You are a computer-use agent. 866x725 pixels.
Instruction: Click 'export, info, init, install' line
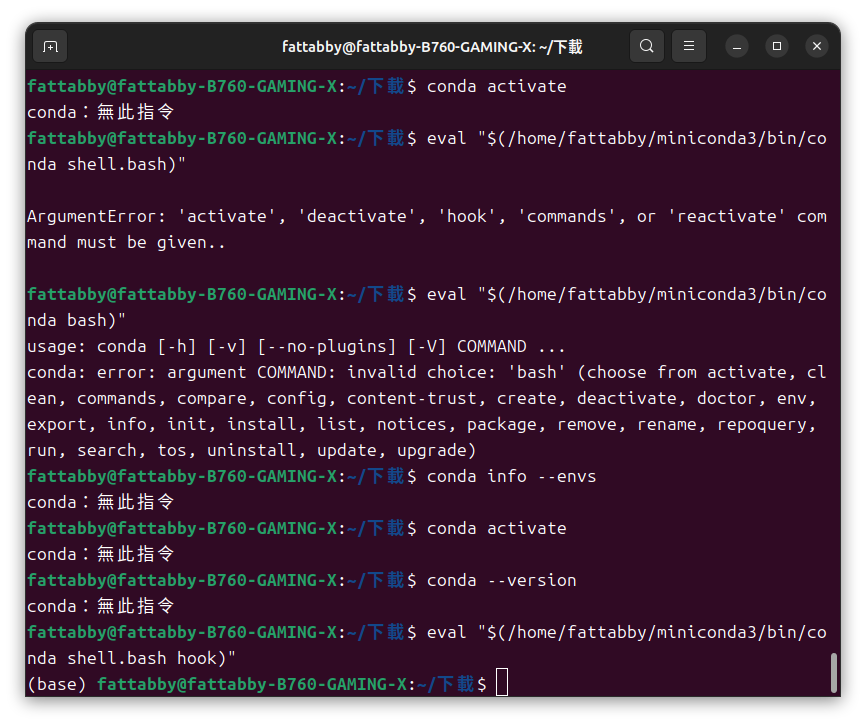[422, 425]
